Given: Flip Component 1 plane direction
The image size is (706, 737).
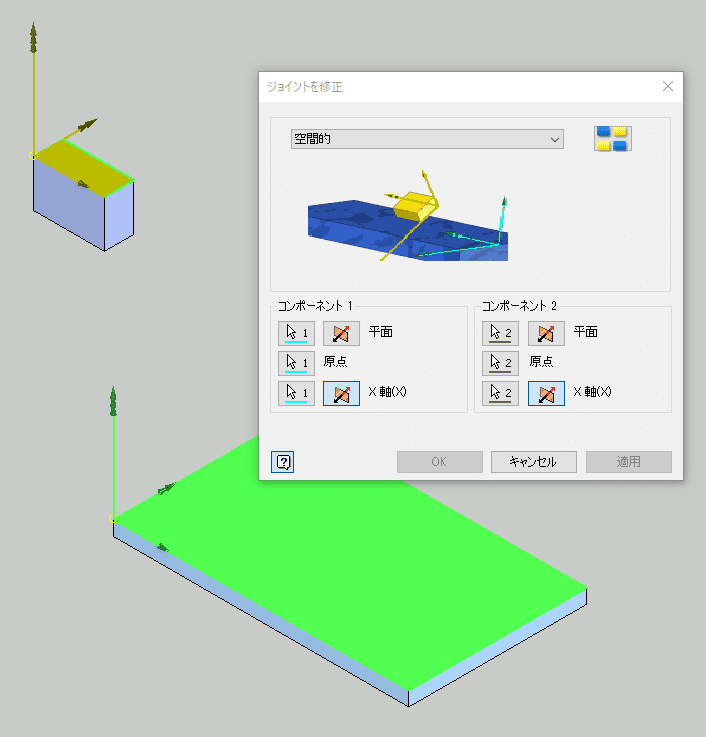Looking at the screenshot, I should 341,333.
